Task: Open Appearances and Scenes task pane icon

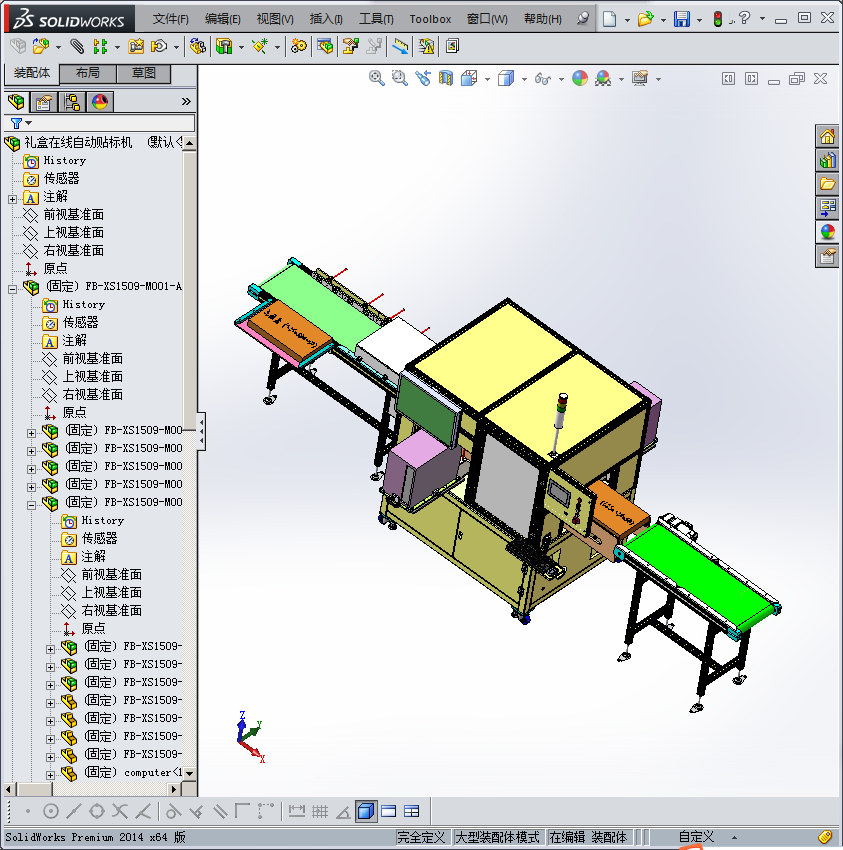Action: [827, 232]
